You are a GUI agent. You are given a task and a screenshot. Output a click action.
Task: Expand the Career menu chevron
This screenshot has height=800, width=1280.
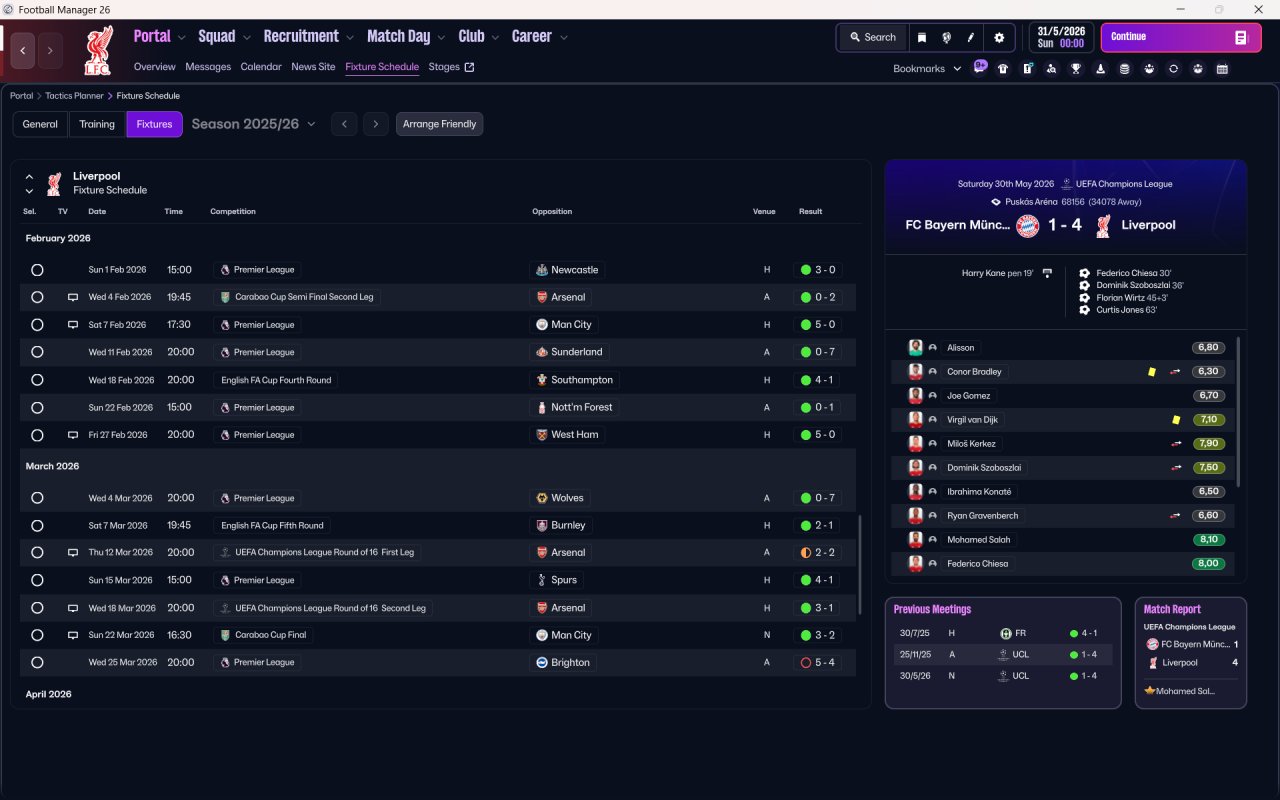click(563, 38)
